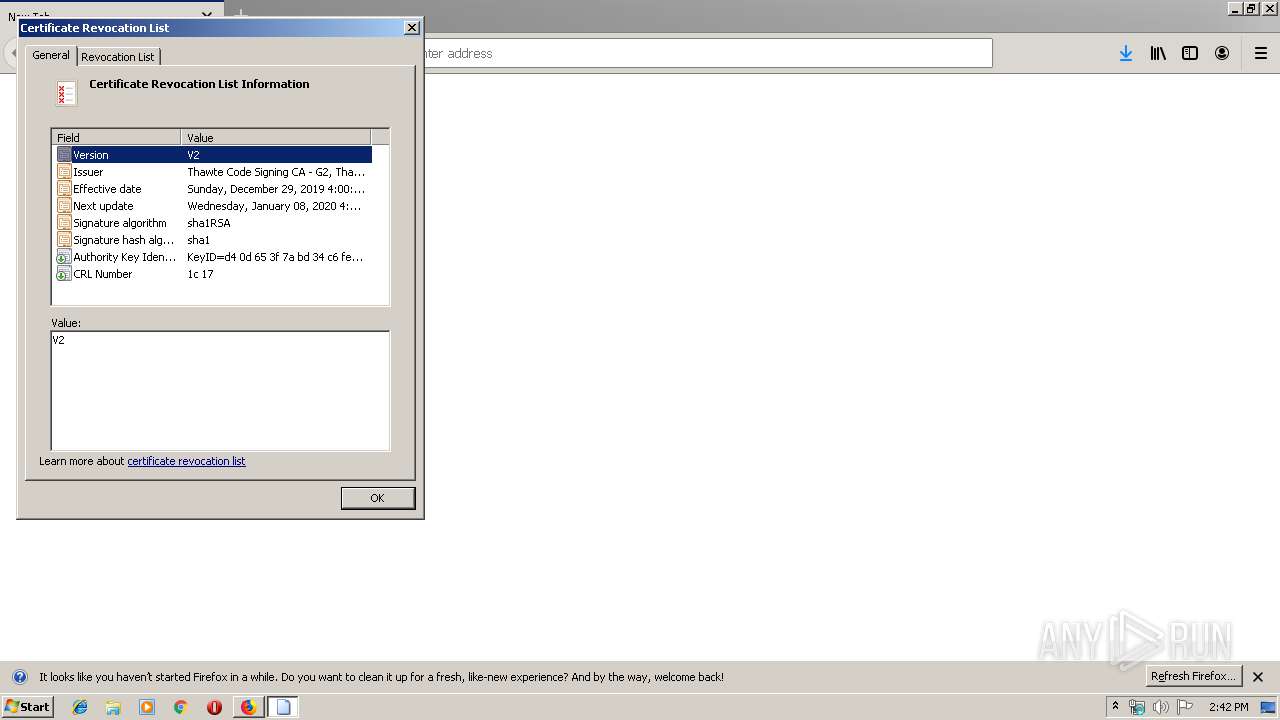Switch to the CRL document taskbar button
This screenshot has width=1280, height=720.
pos(283,707)
